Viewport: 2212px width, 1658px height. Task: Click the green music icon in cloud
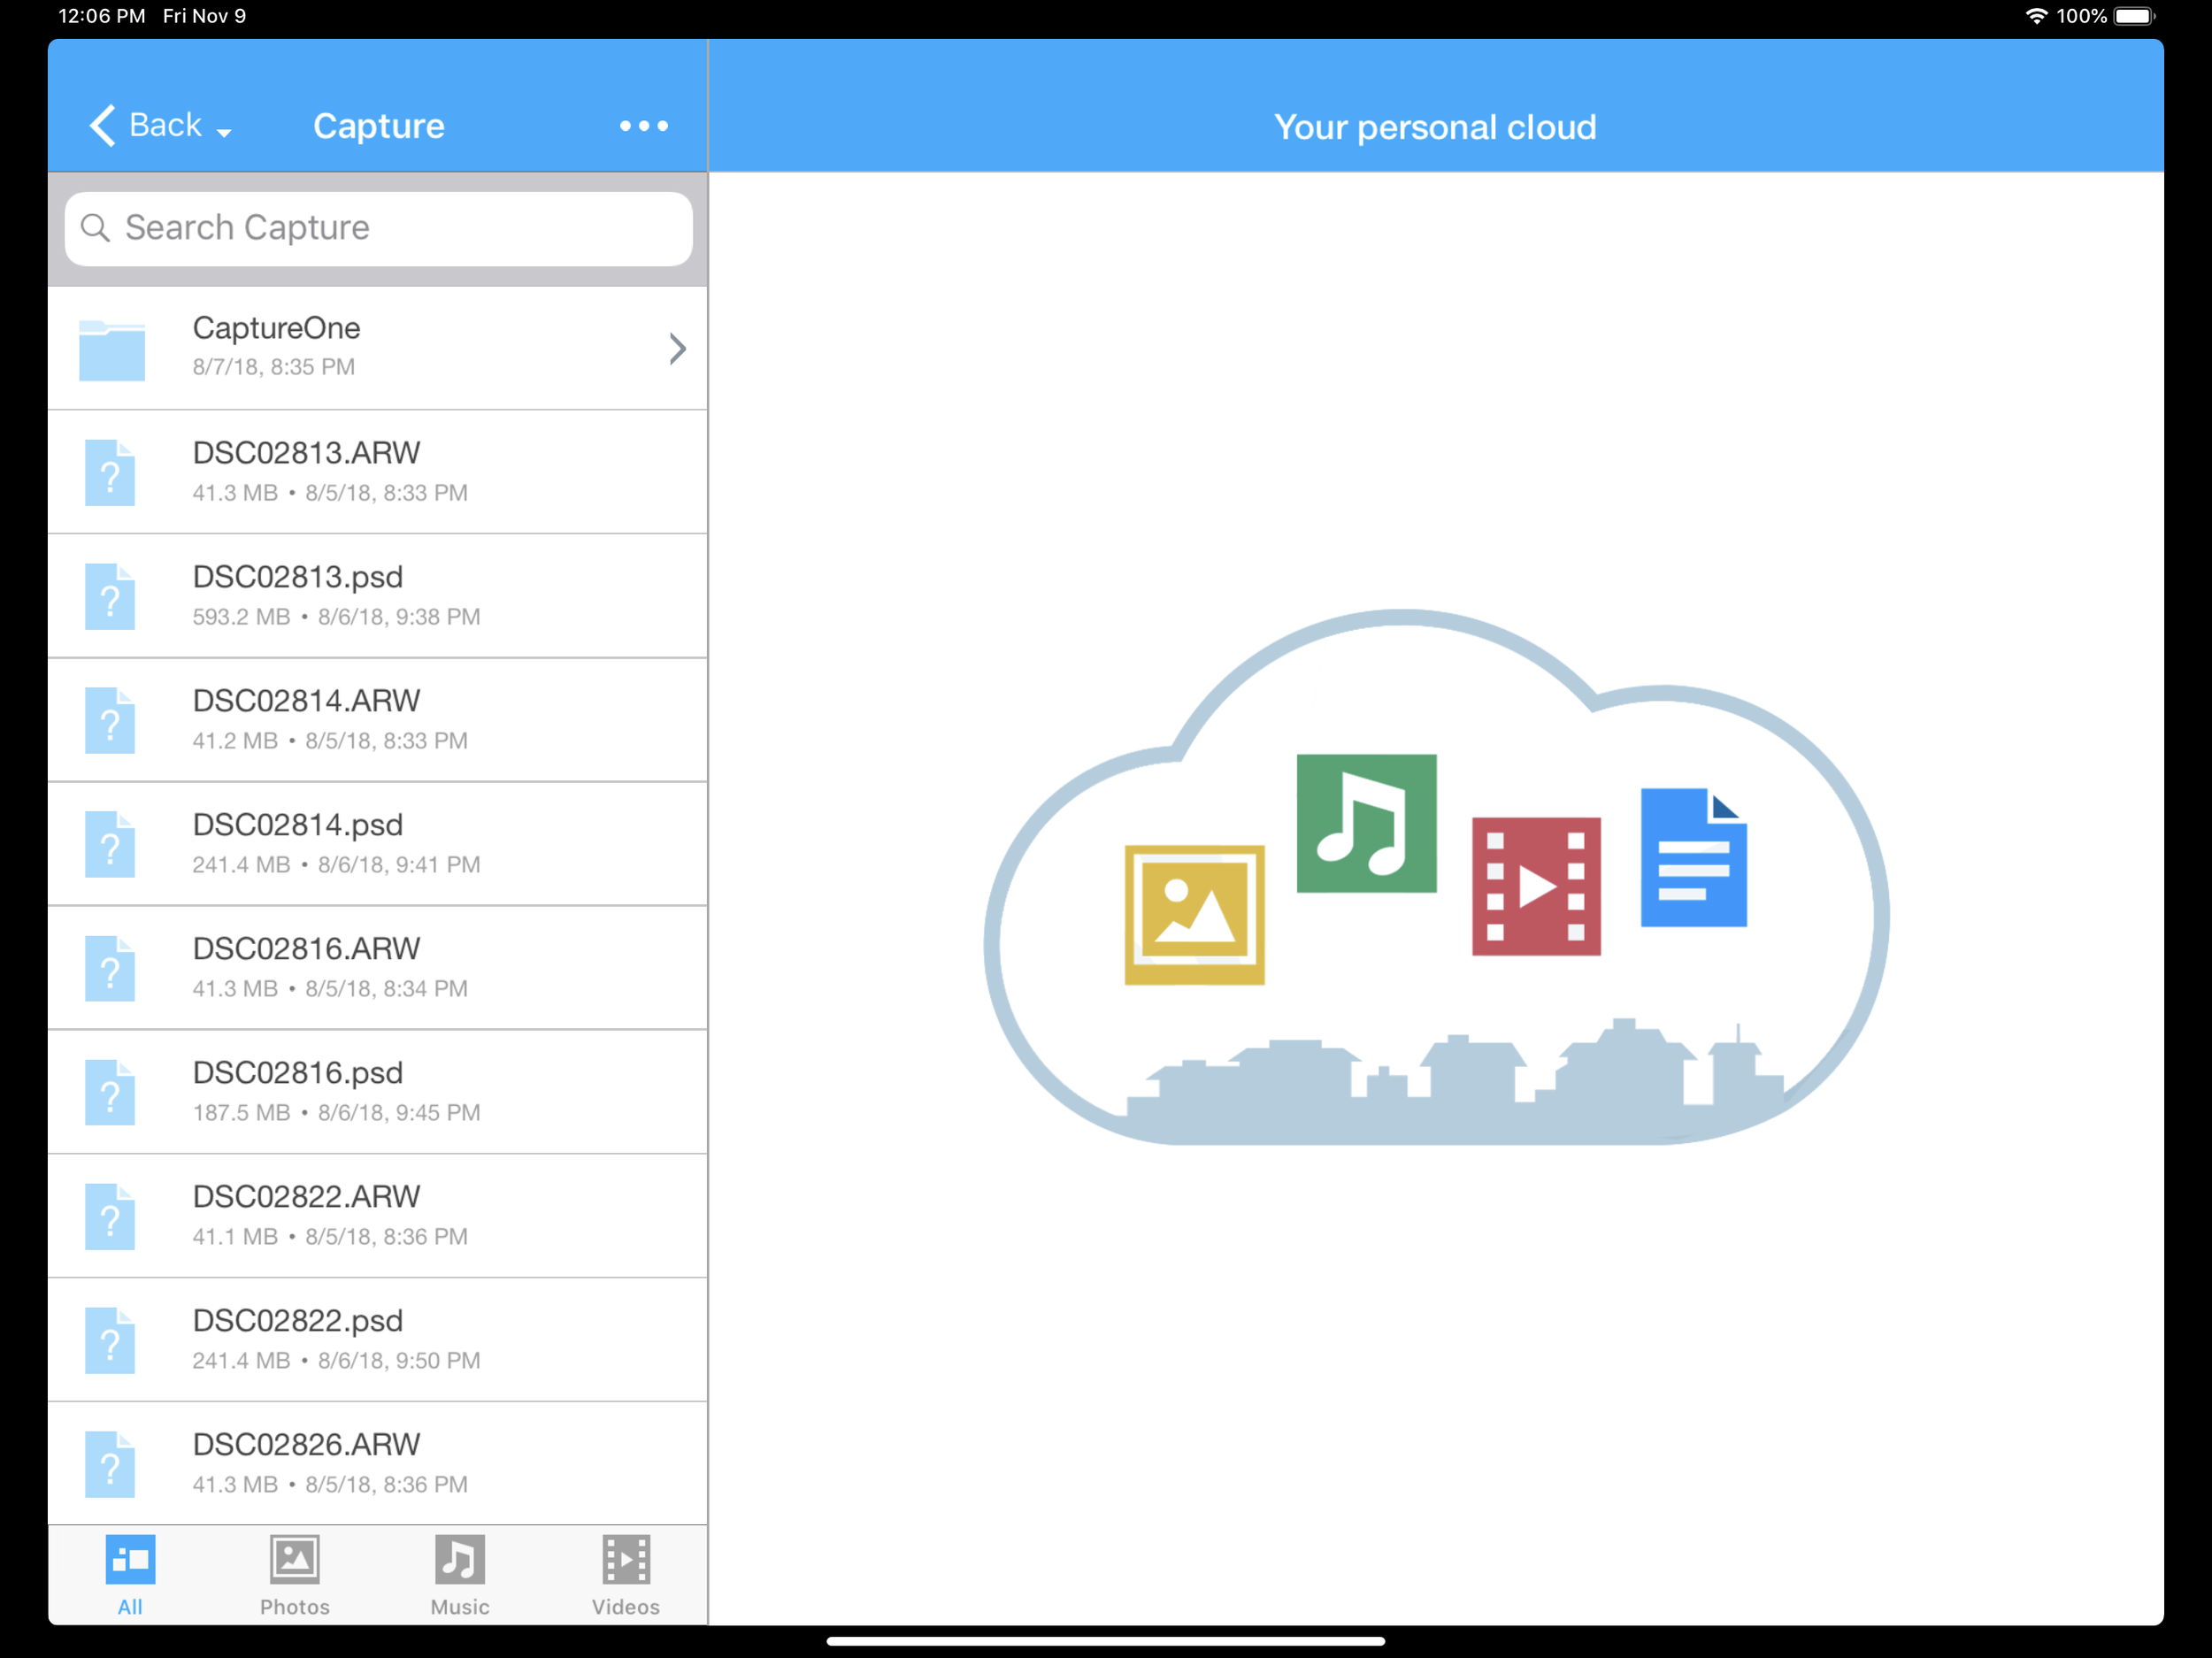1366,823
